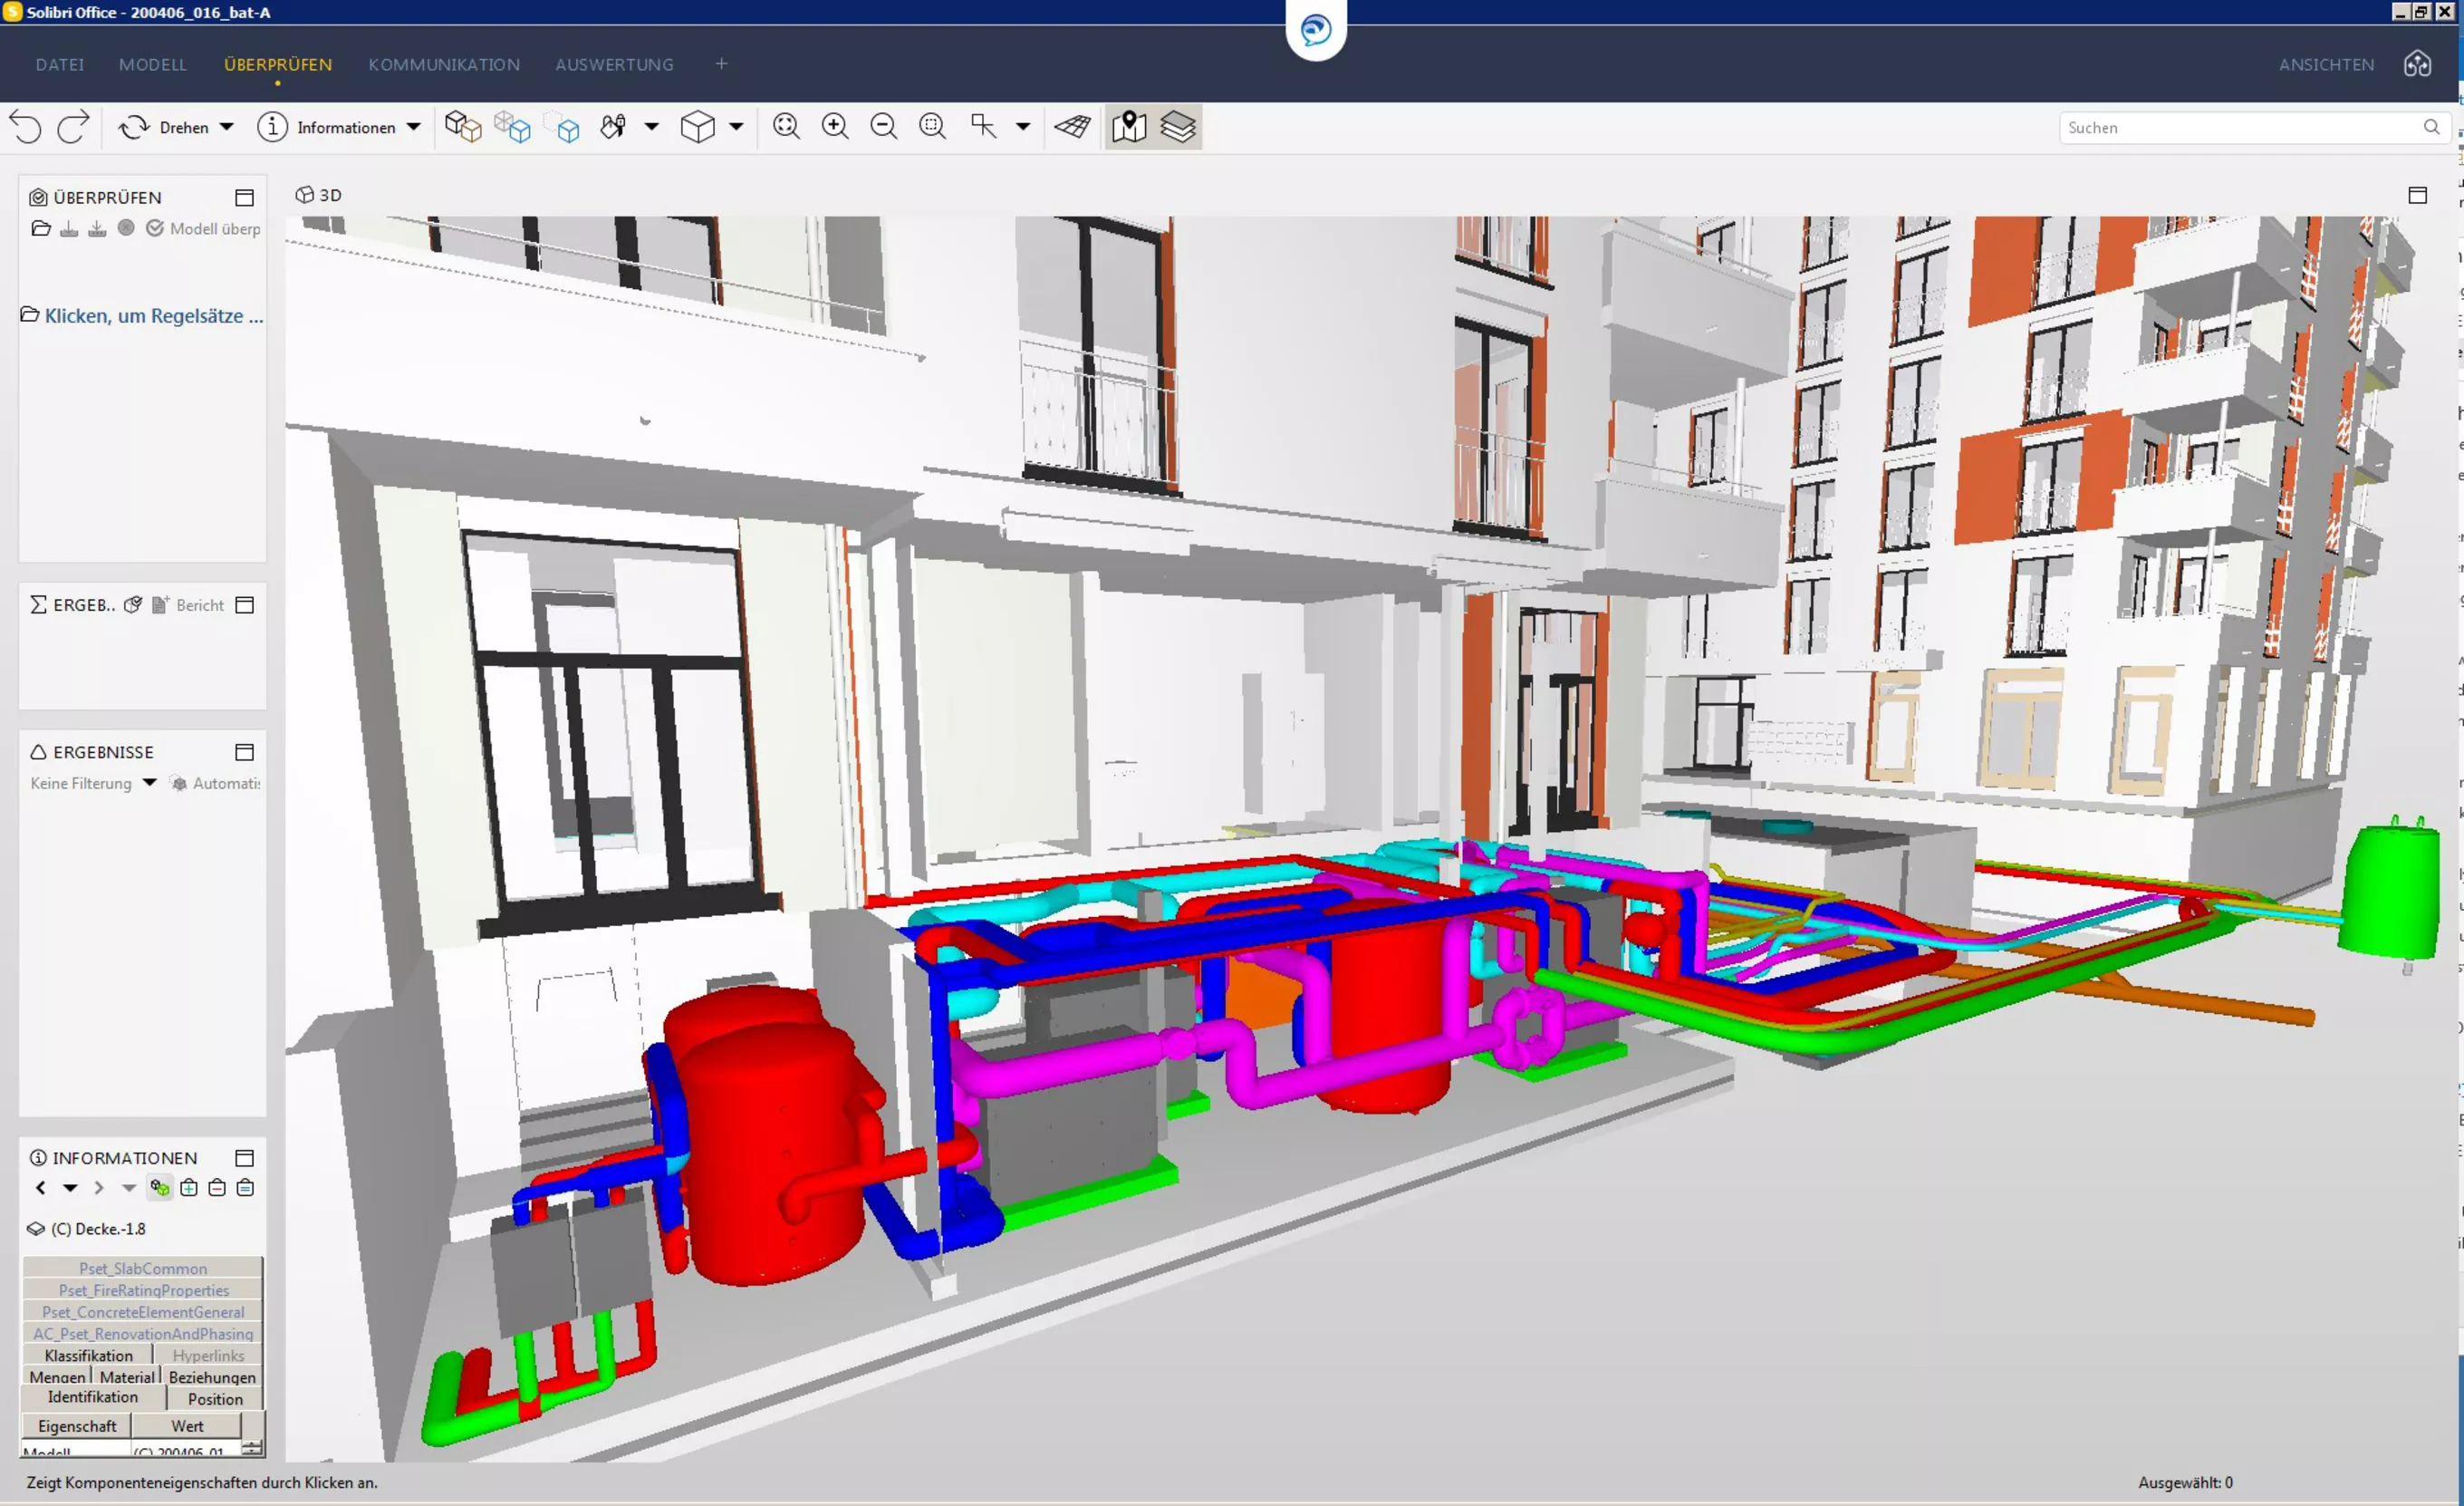Toggle the layers floor view button
The height and width of the screenshot is (1506, 2464).
tap(1178, 127)
